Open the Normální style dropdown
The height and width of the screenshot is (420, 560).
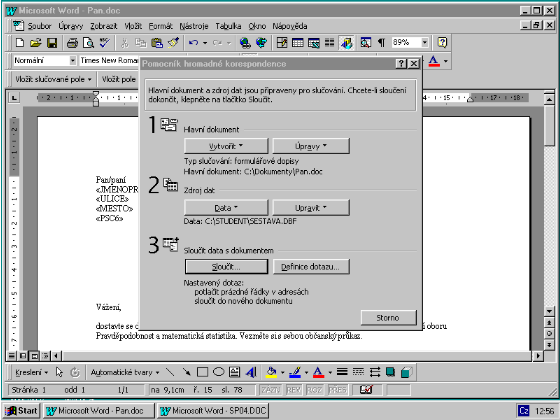(x=73, y=60)
